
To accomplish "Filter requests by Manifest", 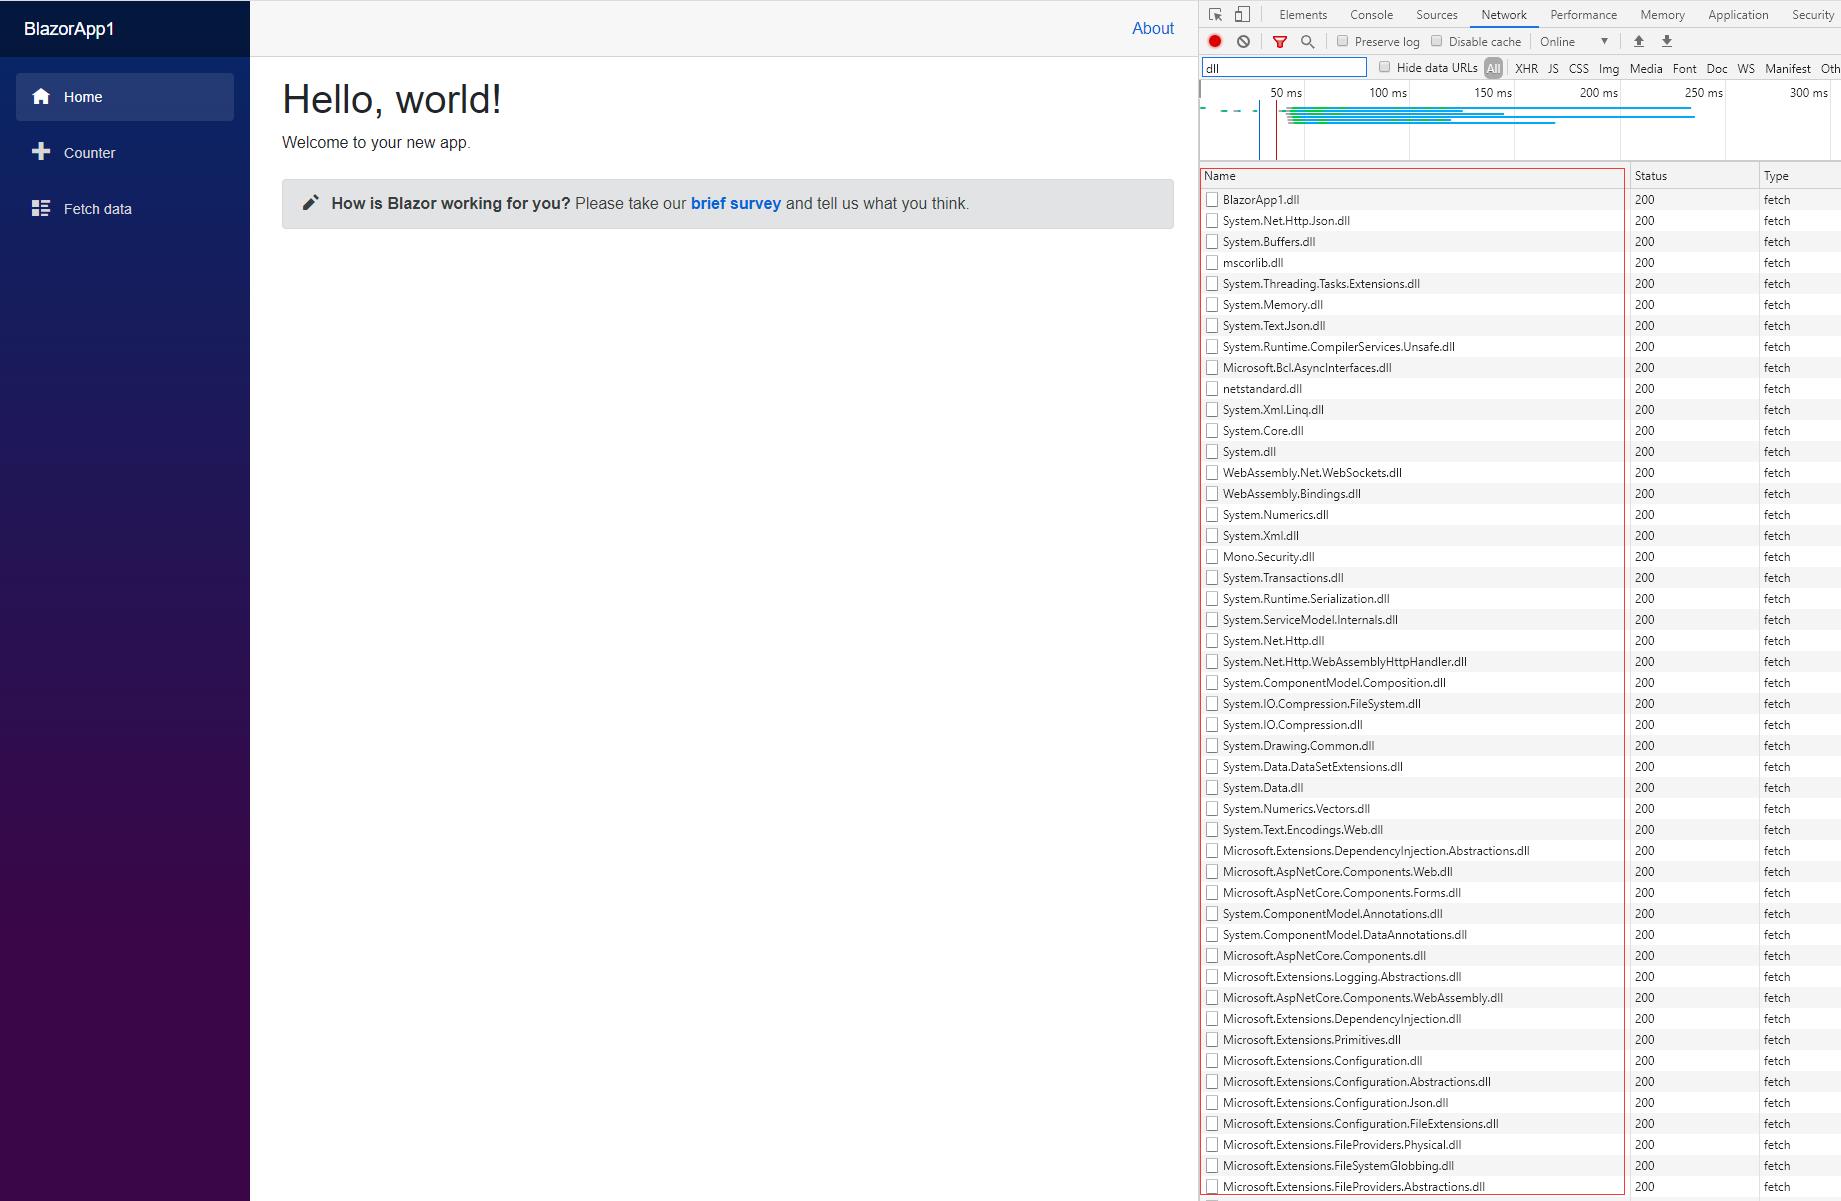I will (1788, 68).
